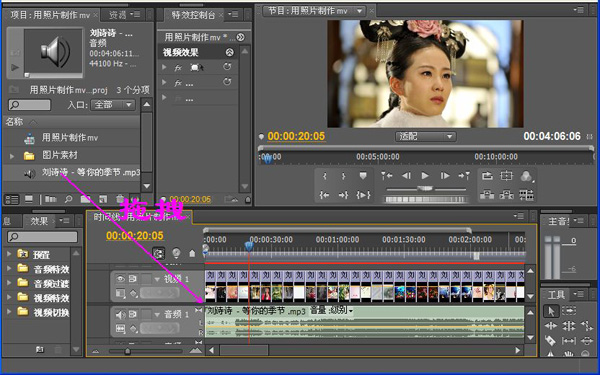Viewport: 600px width, 375px height.
Task: Select the Track Select tool
Action: [569, 311]
